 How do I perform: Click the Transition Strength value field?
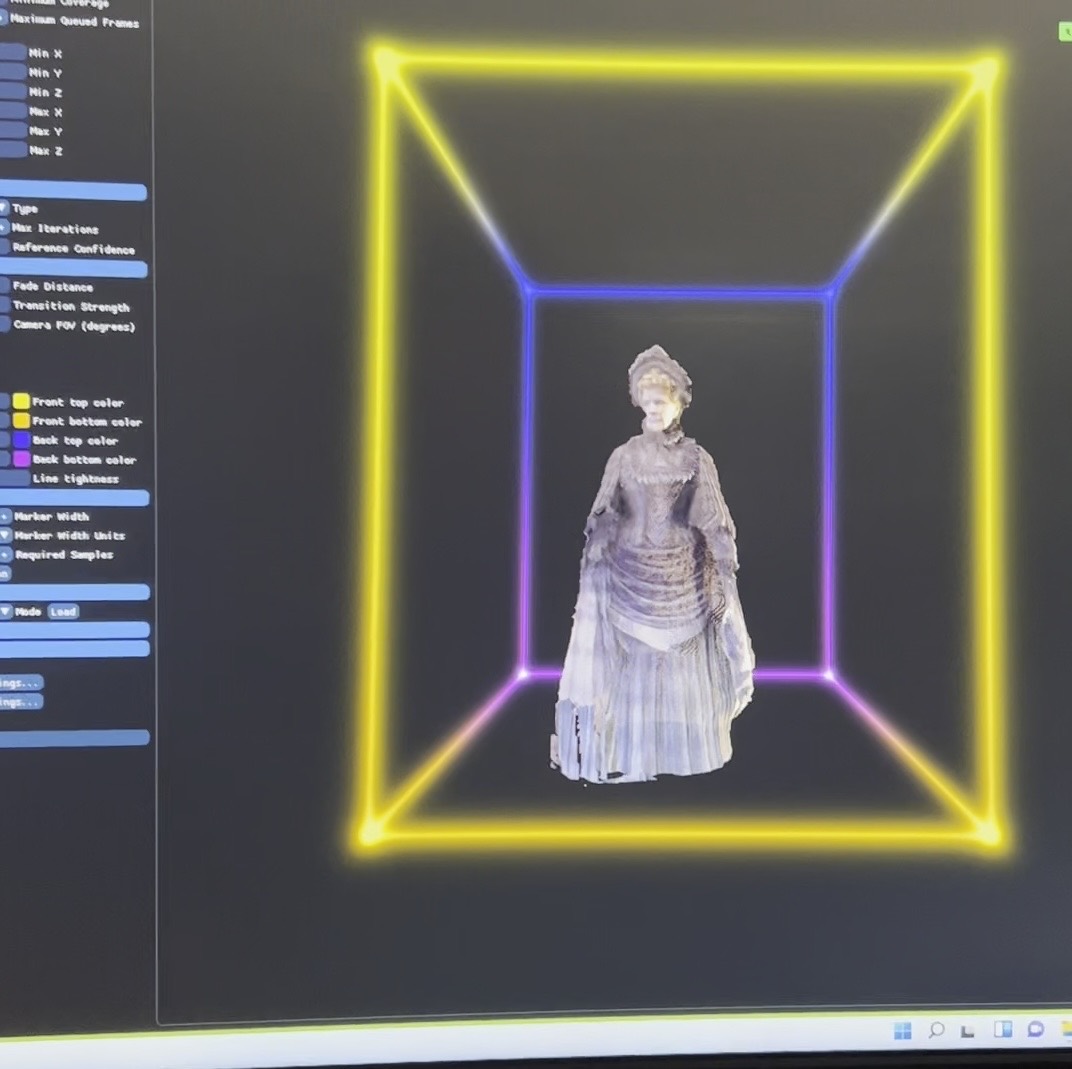coord(4,305)
